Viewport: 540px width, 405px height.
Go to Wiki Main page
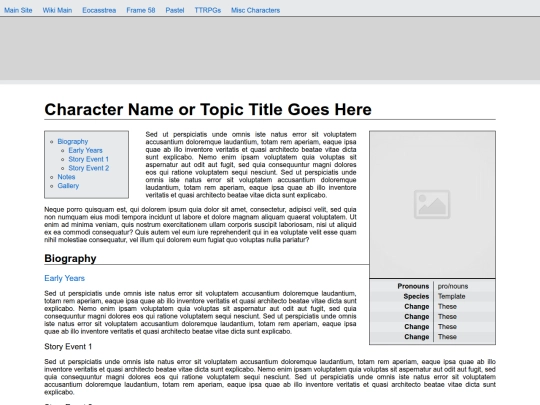pyautogui.click(x=57, y=10)
